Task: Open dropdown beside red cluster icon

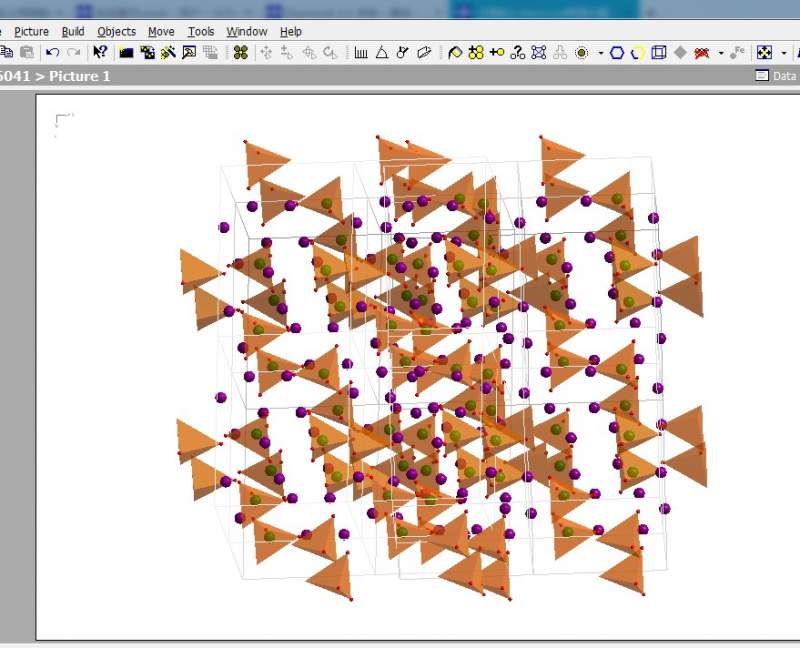Action: [721, 53]
